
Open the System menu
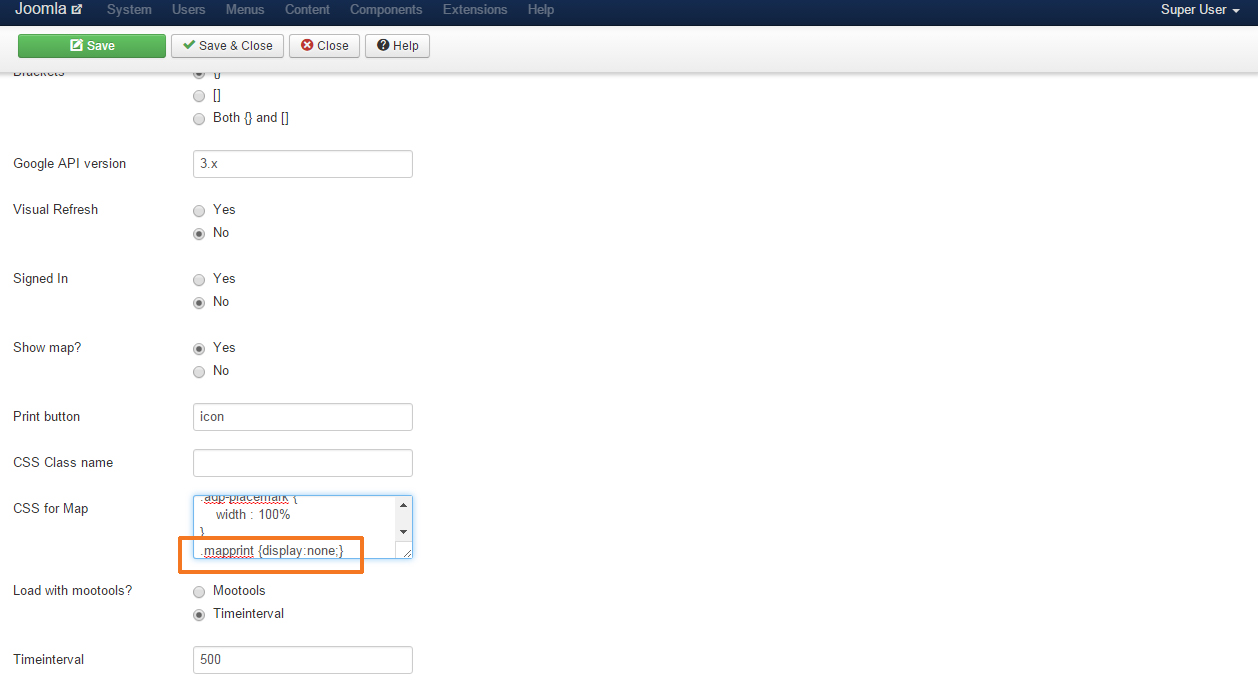click(x=129, y=9)
